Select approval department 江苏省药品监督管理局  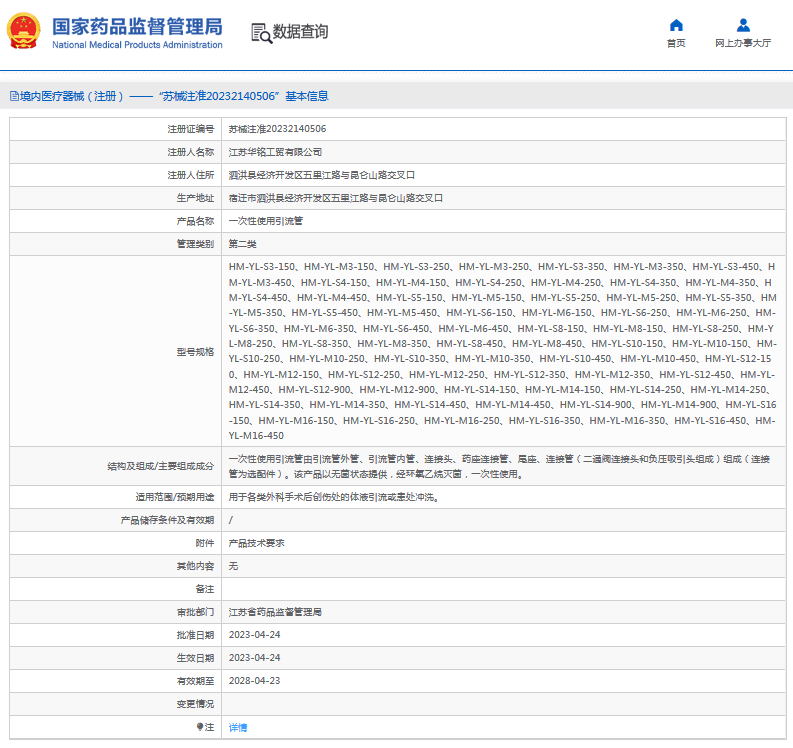pyautogui.click(x=275, y=612)
